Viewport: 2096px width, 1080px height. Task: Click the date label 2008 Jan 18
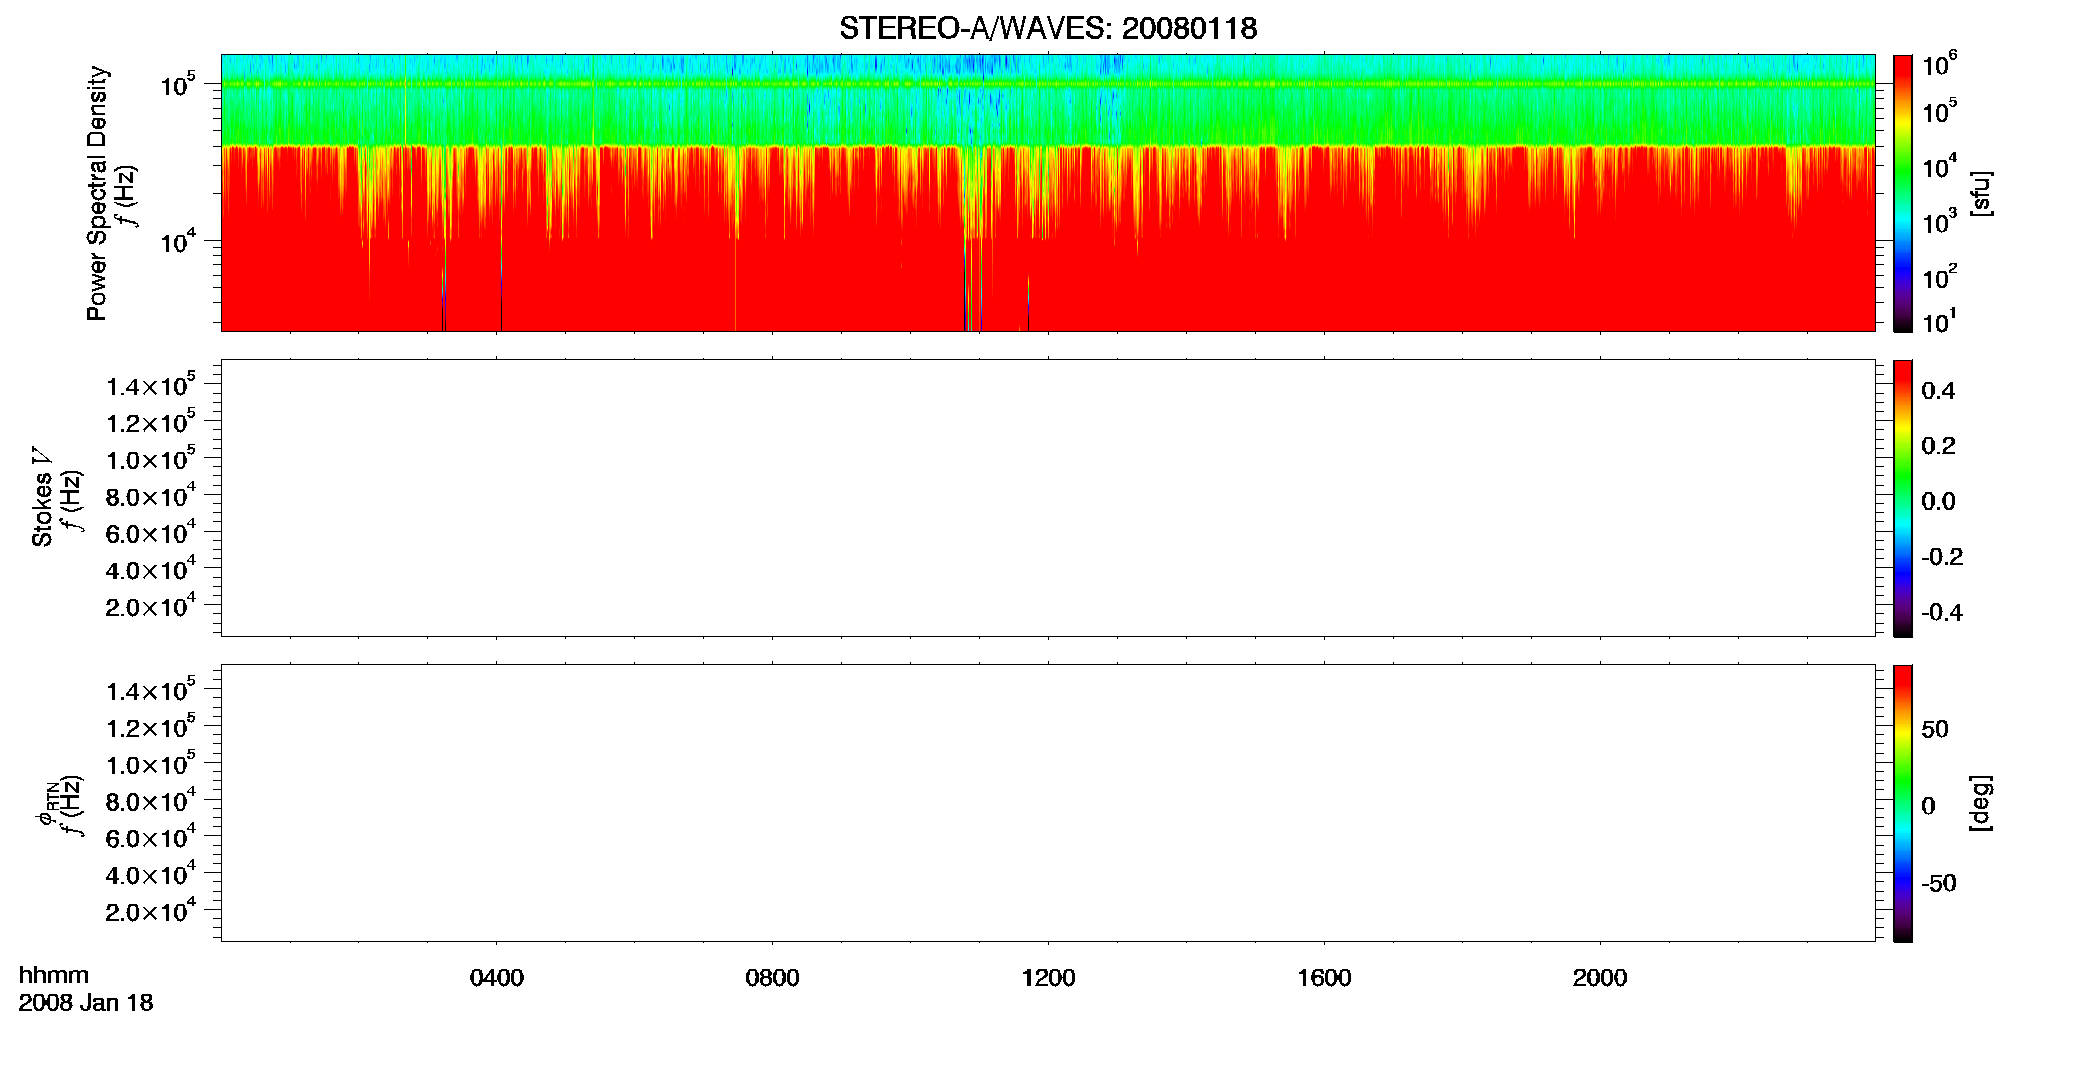point(86,1003)
